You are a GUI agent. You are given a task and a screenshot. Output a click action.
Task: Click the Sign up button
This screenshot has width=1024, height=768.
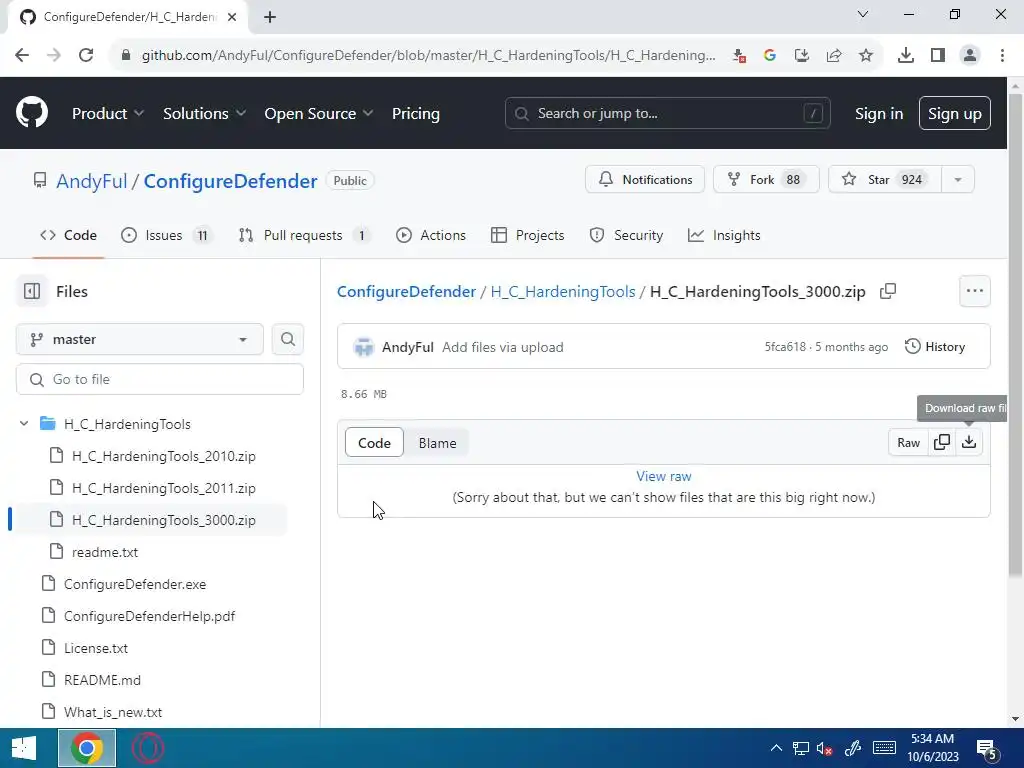[x=955, y=114]
